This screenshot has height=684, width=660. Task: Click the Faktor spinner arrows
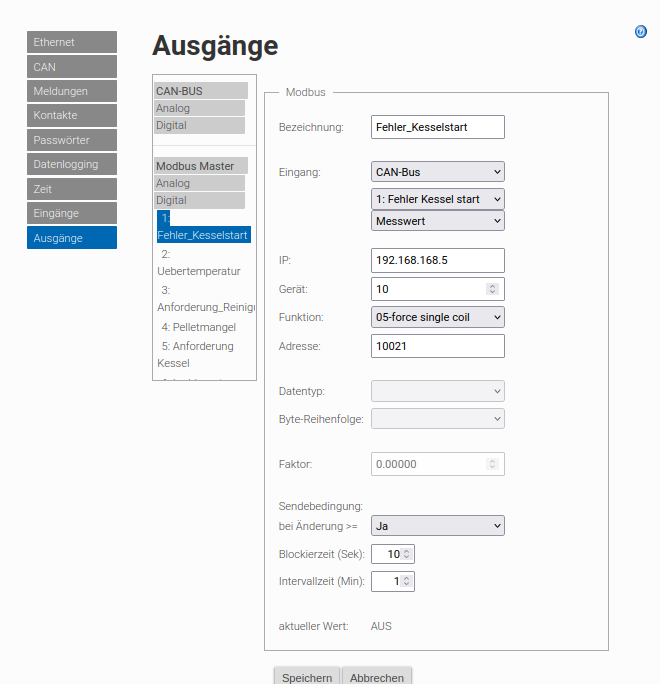click(492, 464)
